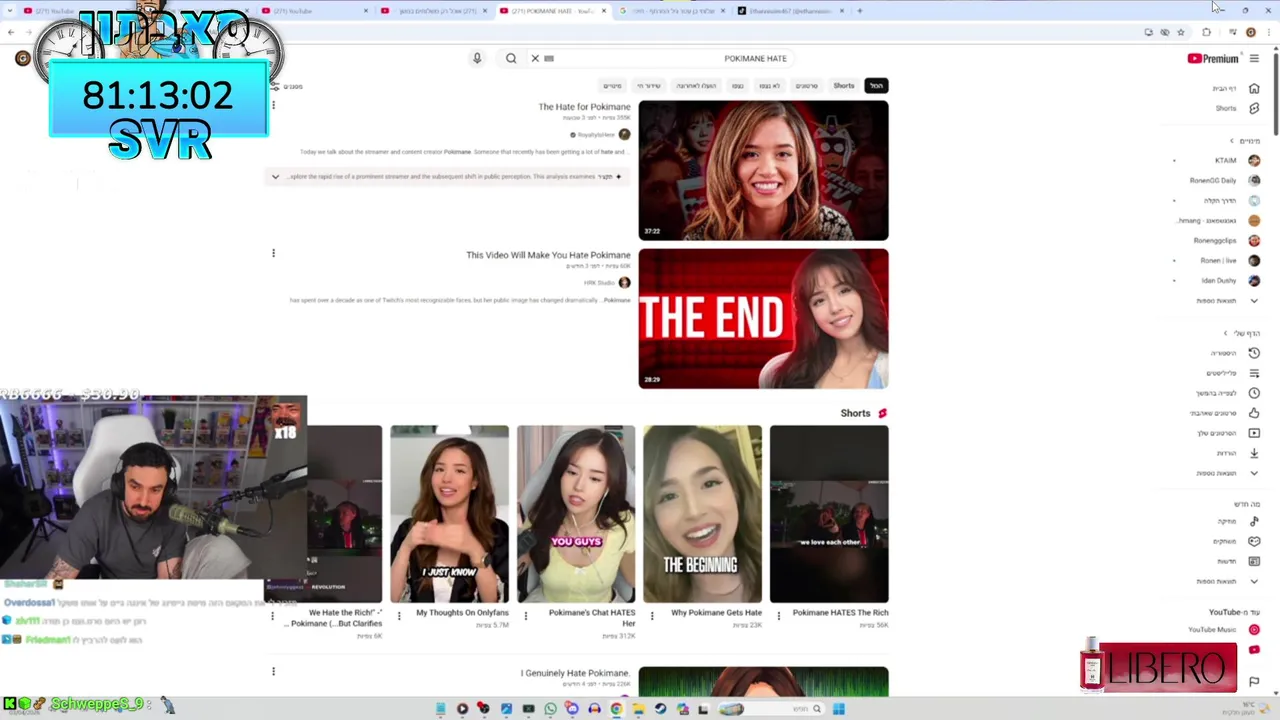Screen dimensions: 1280x720
Task: Select the Recently uploaded filter chip
Action: click(x=696, y=86)
